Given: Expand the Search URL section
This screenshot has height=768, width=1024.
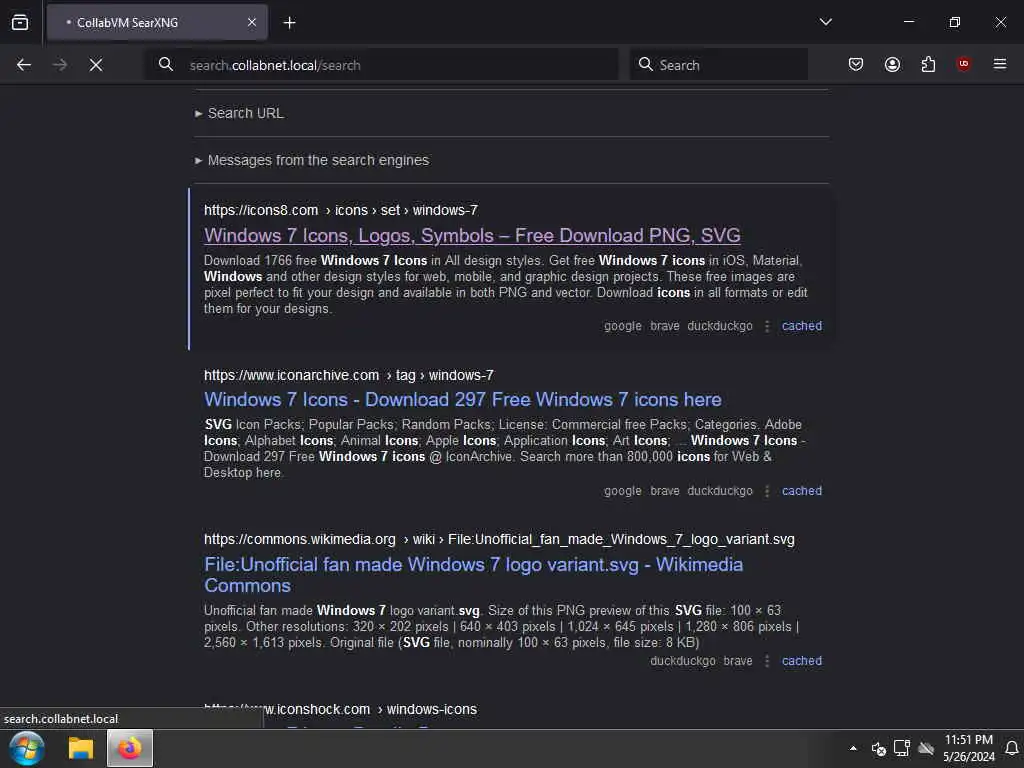Looking at the screenshot, I should tap(239, 113).
